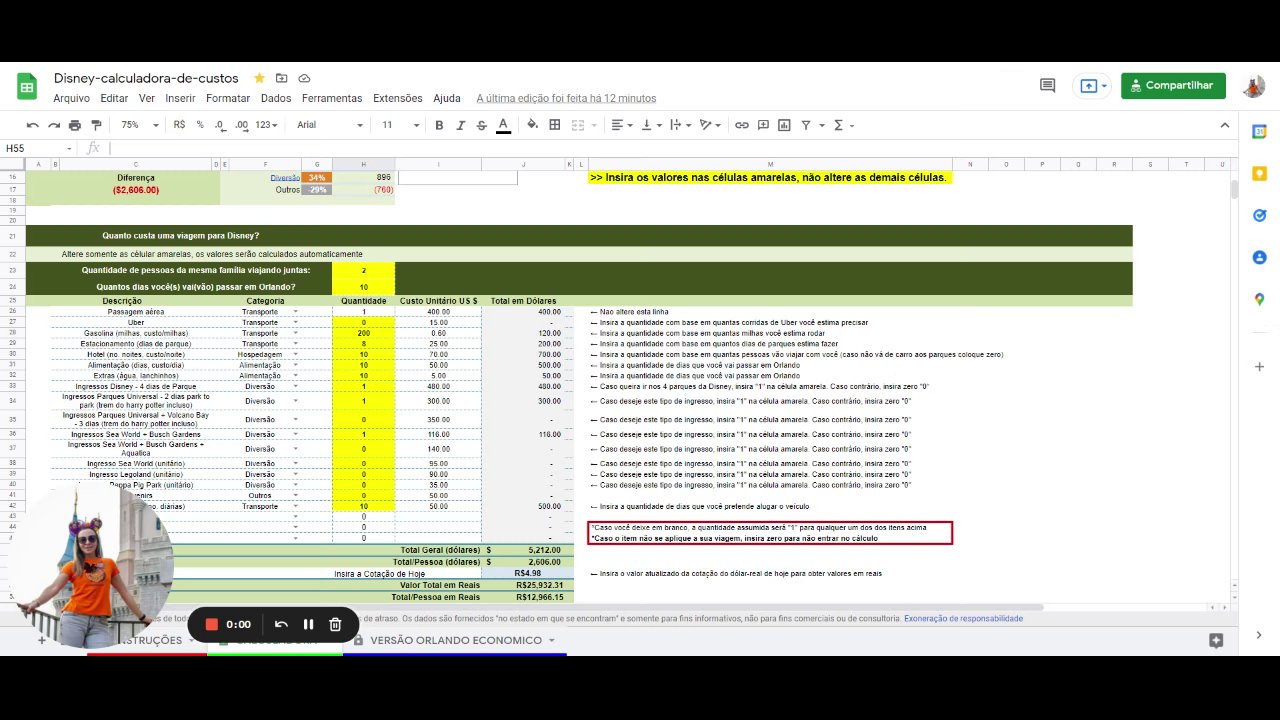
Task: Open Google Tasks in the side panel
Action: pos(1260,215)
